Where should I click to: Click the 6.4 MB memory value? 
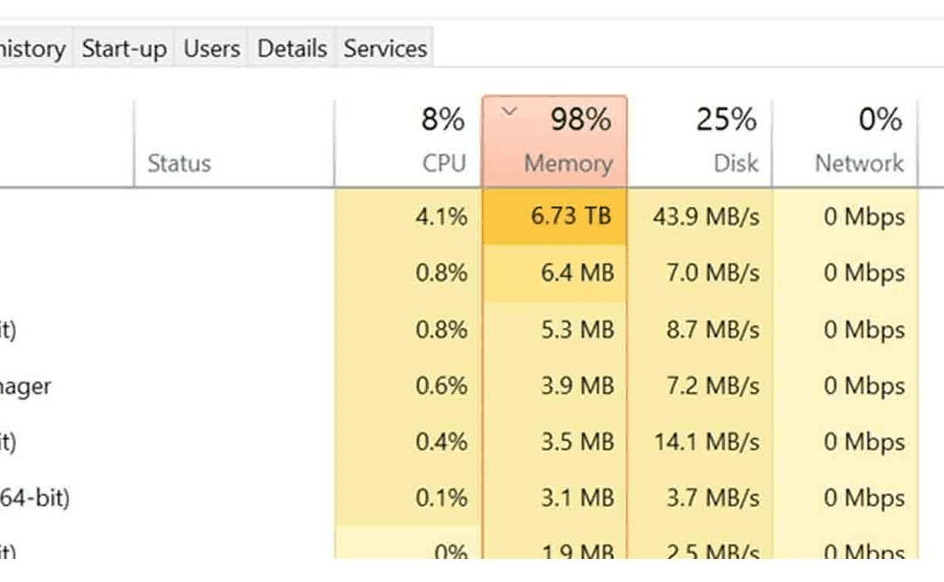[577, 273]
